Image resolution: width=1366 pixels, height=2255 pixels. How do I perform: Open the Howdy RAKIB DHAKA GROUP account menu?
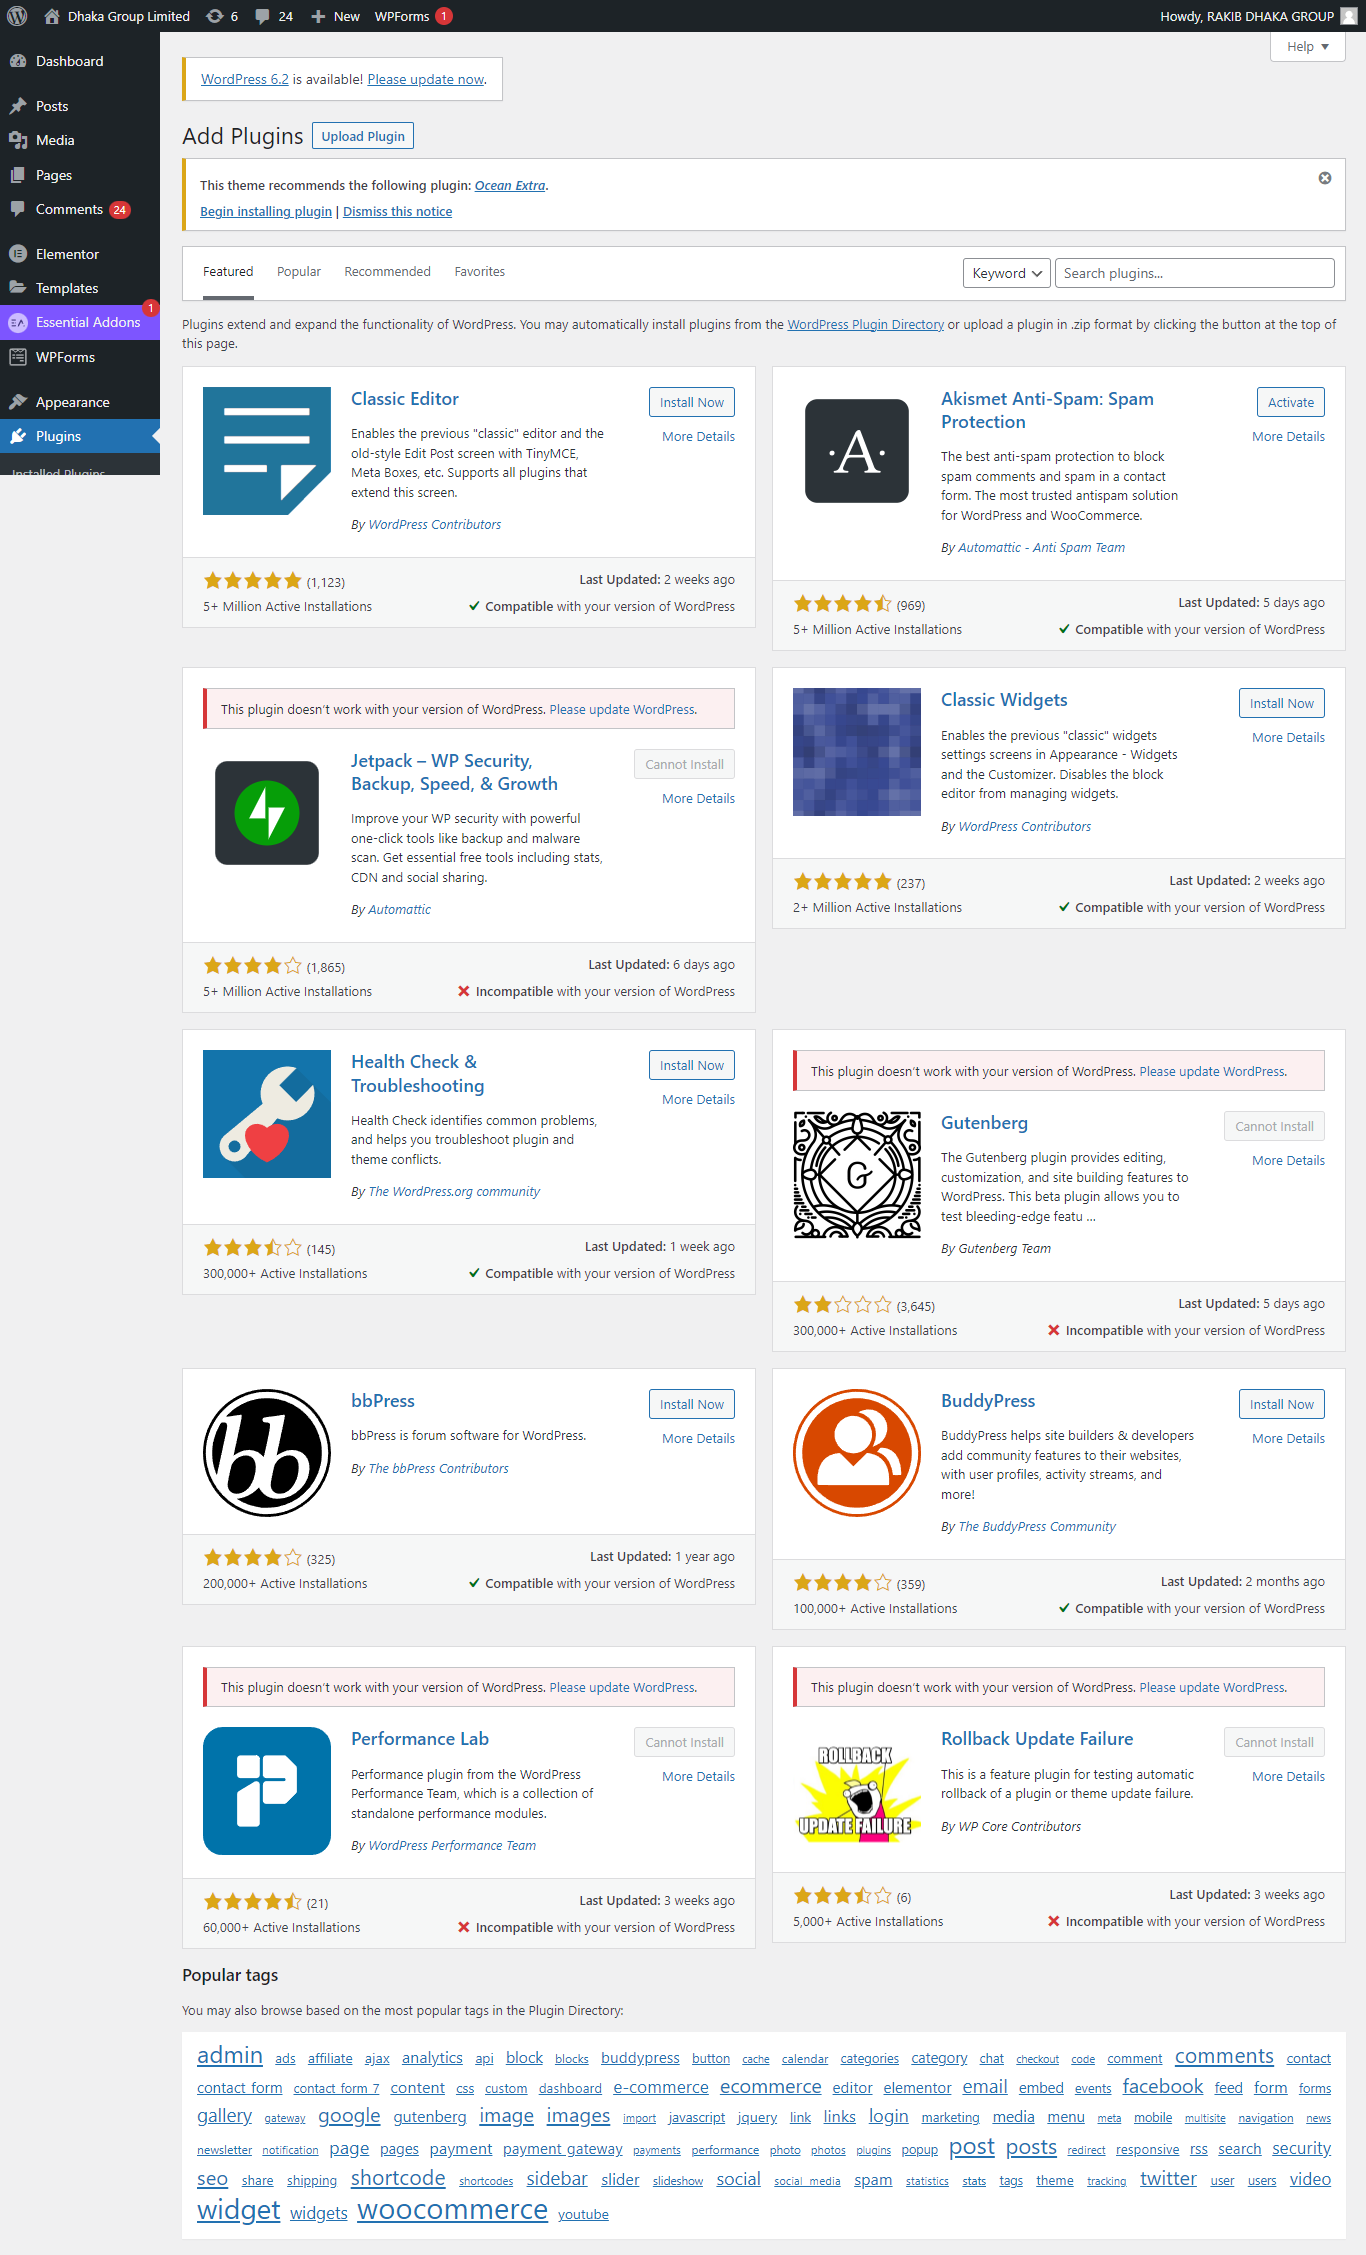click(x=1258, y=16)
